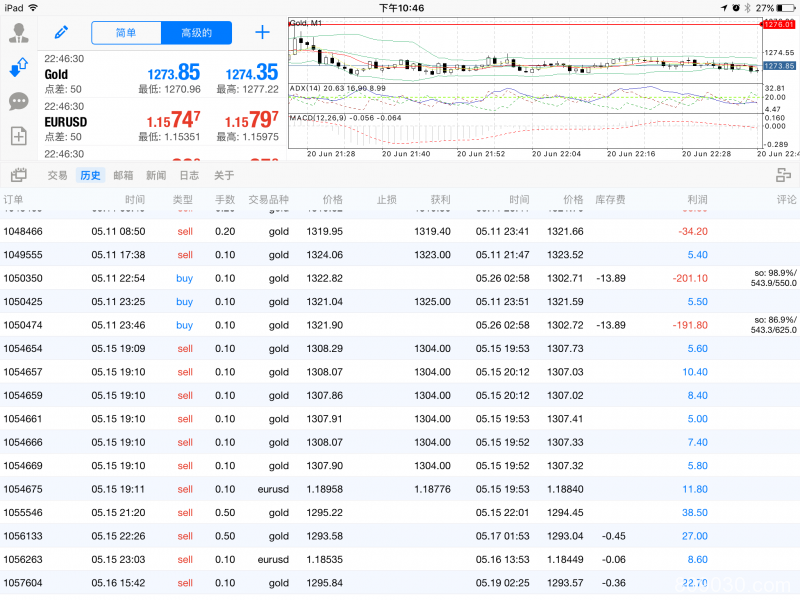Tap the -201.10 profit value
The image size is (800, 600).
(x=690, y=278)
